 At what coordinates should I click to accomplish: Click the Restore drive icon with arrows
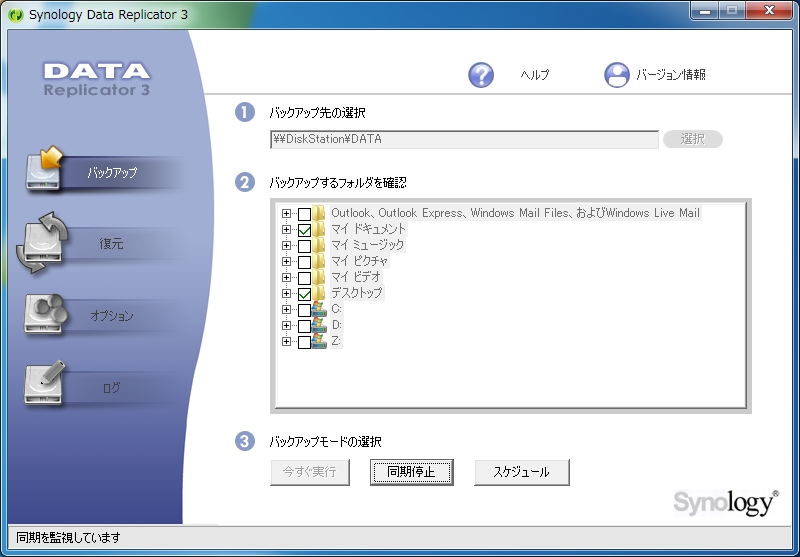(42, 242)
